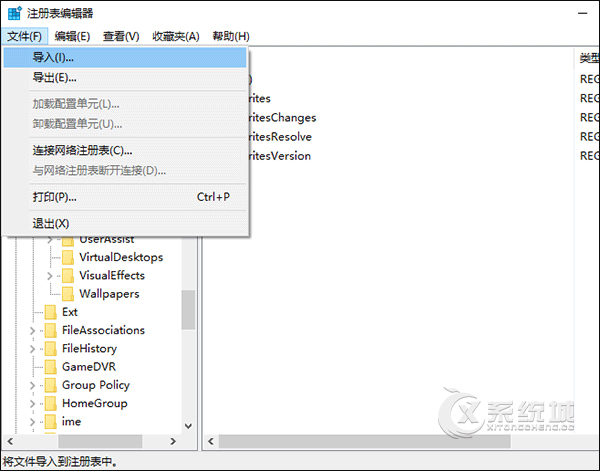Image resolution: width=600 pixels, height=471 pixels.
Task: Open the 编辑(E) menu
Action: [x=72, y=36]
